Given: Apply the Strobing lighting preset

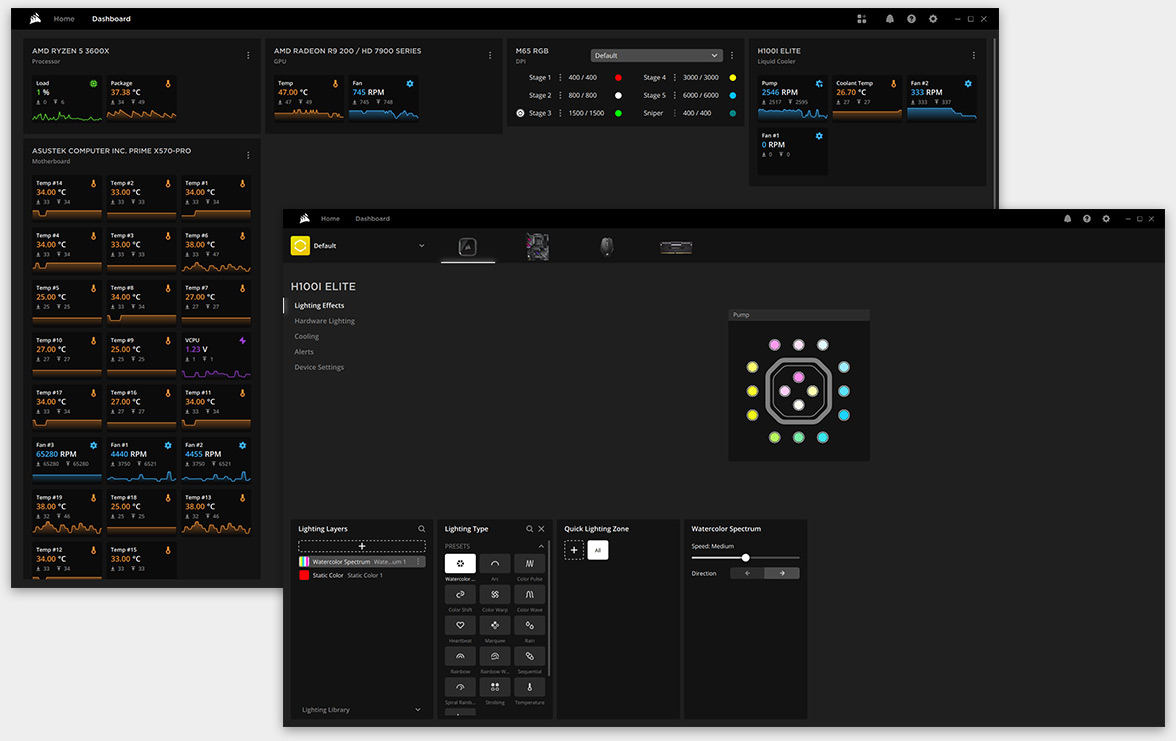Looking at the screenshot, I should [495, 686].
